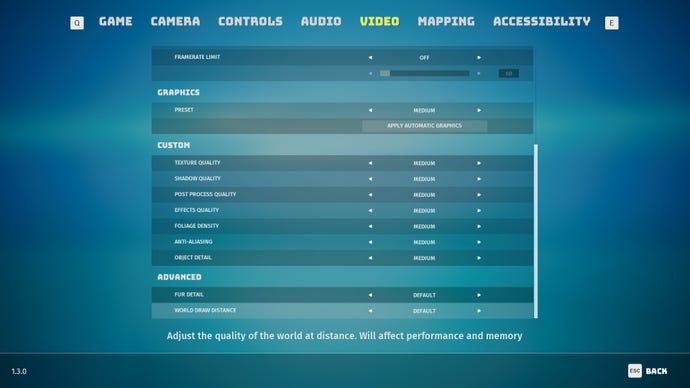Screen dimensions: 690x388
Task: Click the settings list vertical scrollbar
Action: pyautogui.click(x=536, y=231)
